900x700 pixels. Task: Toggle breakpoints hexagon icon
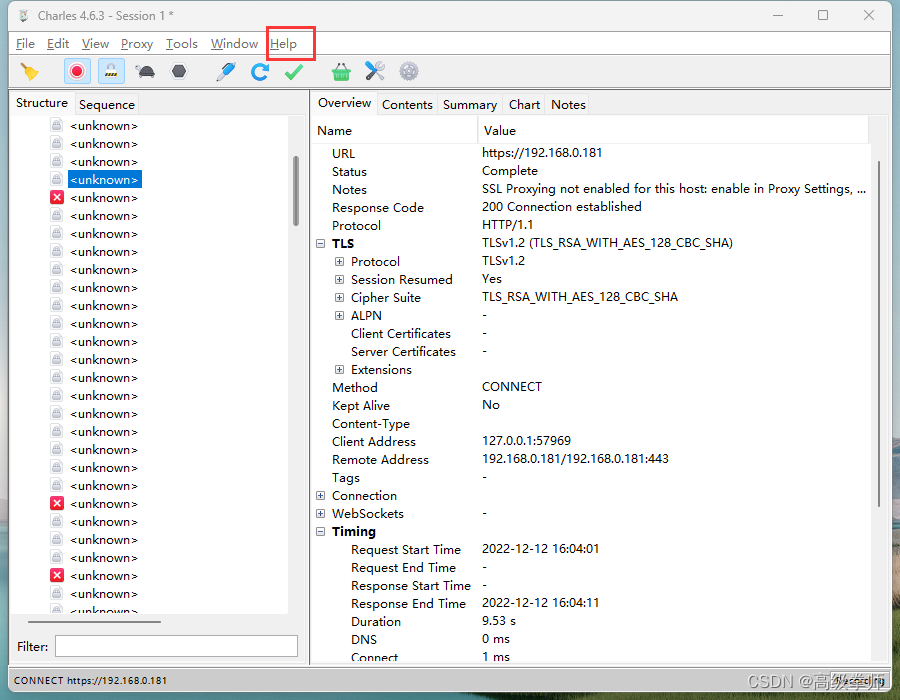pos(180,71)
